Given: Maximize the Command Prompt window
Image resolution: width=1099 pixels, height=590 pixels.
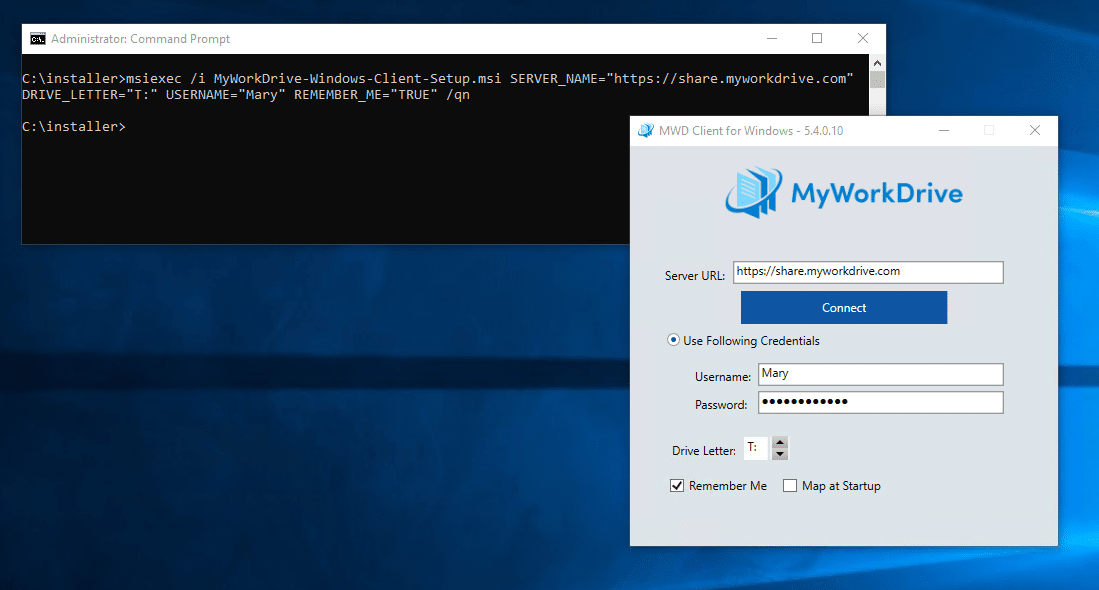Looking at the screenshot, I should [817, 38].
